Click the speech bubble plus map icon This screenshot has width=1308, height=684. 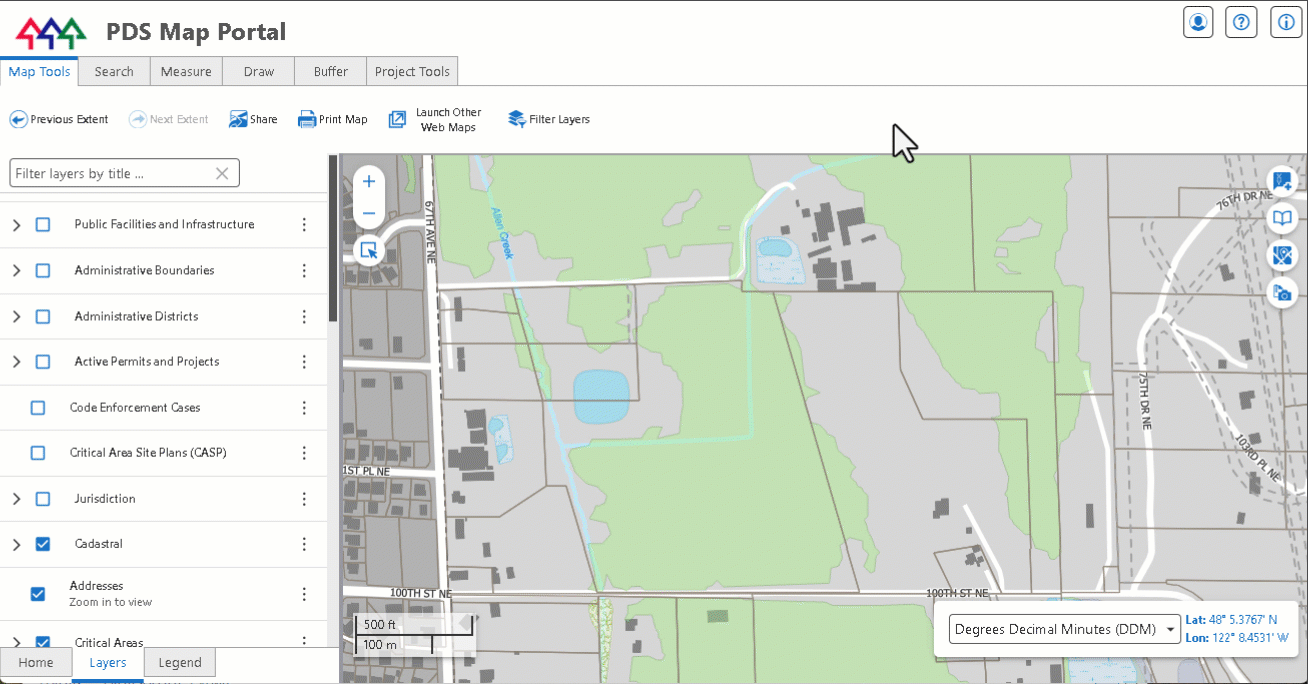click(x=1281, y=181)
